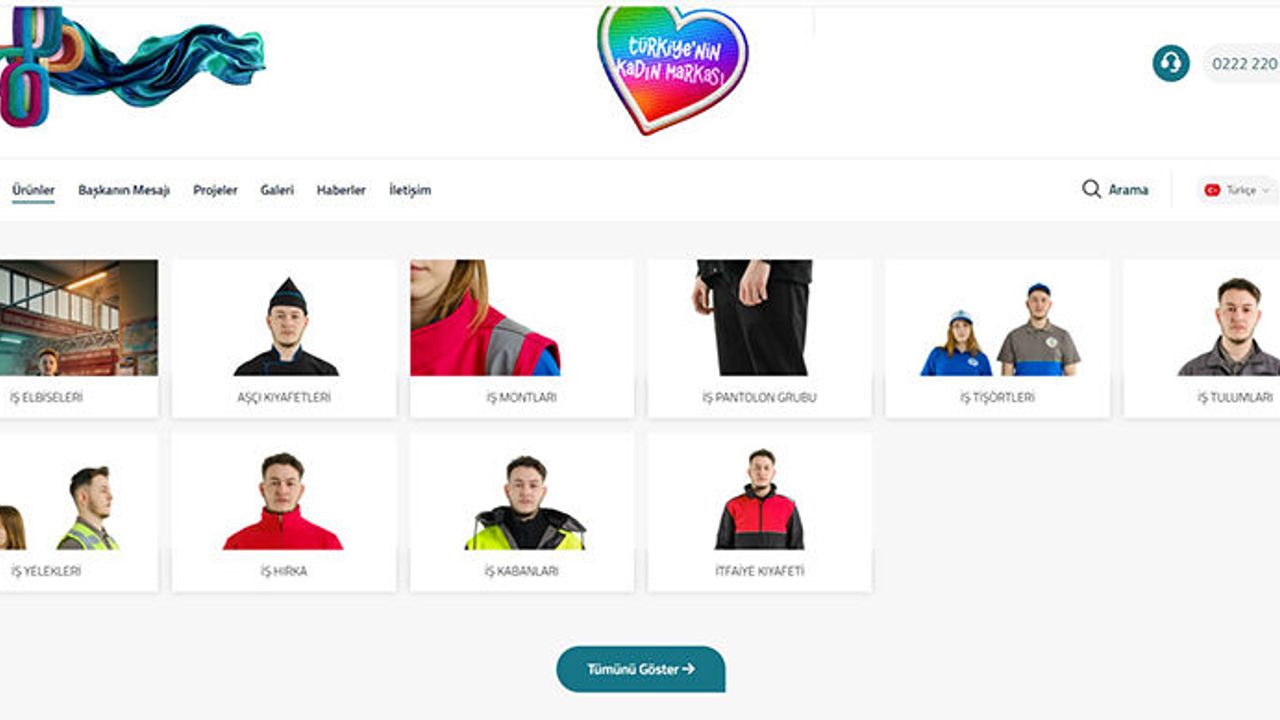1280x720 pixels.
Task: Open the İş Tişörtleri category
Action: [997, 338]
